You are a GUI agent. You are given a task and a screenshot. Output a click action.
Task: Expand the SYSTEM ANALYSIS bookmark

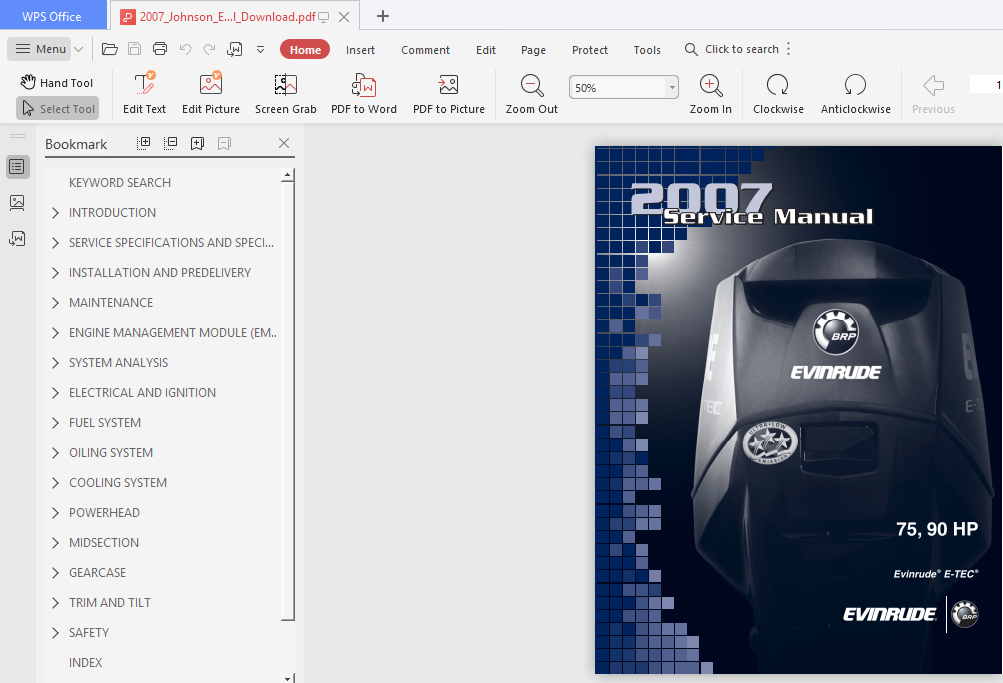[55, 363]
